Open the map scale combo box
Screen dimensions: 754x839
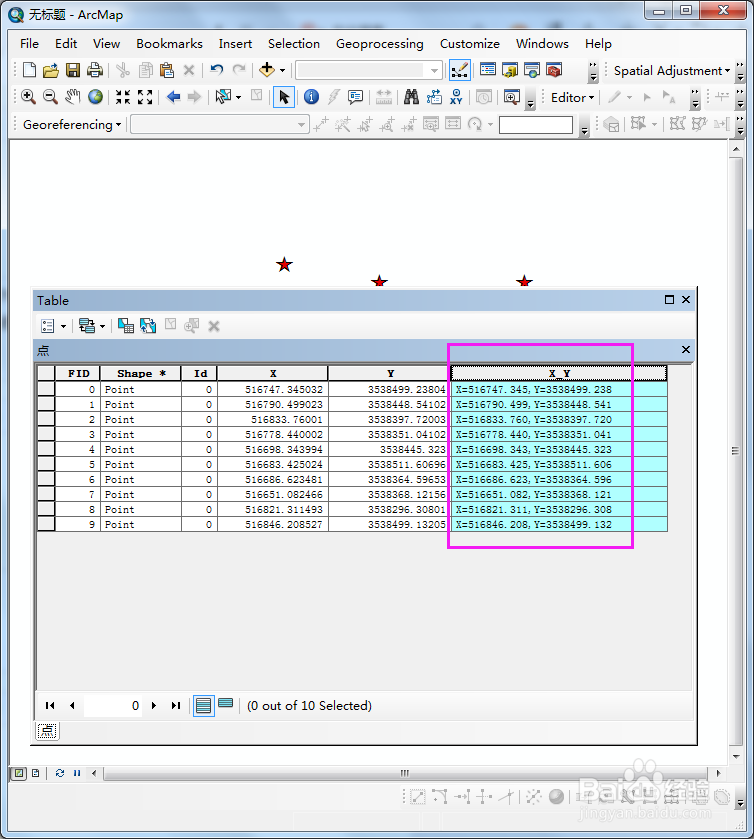click(x=369, y=70)
